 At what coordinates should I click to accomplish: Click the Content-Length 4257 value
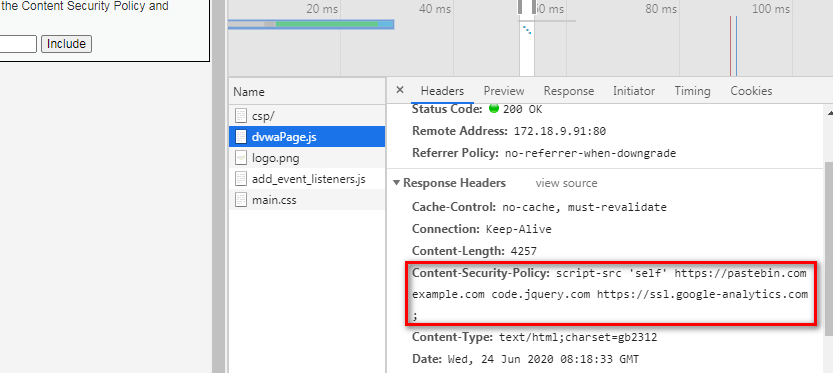point(523,251)
